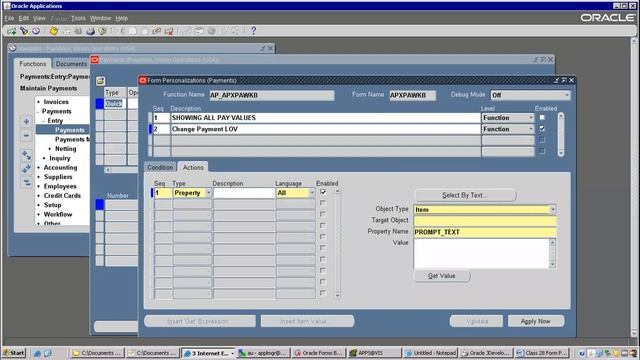This screenshot has height=360, width=640.
Task: Enable the SHOWING ALL PAY VALUES rule
Action: [x=542, y=117]
